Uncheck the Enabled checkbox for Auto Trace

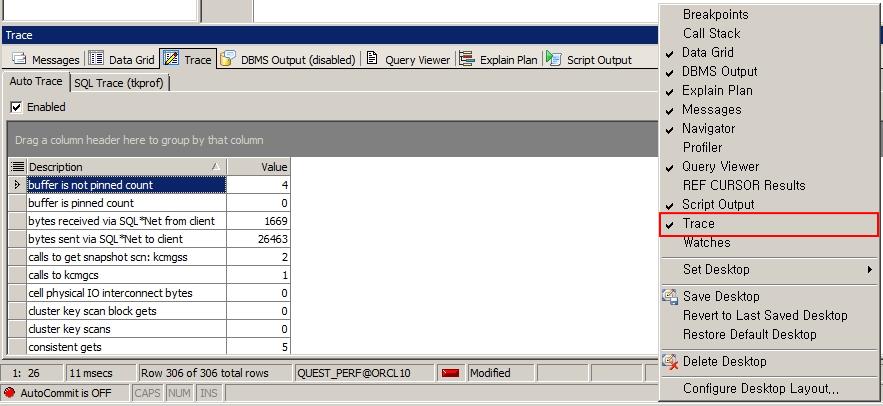[16, 107]
